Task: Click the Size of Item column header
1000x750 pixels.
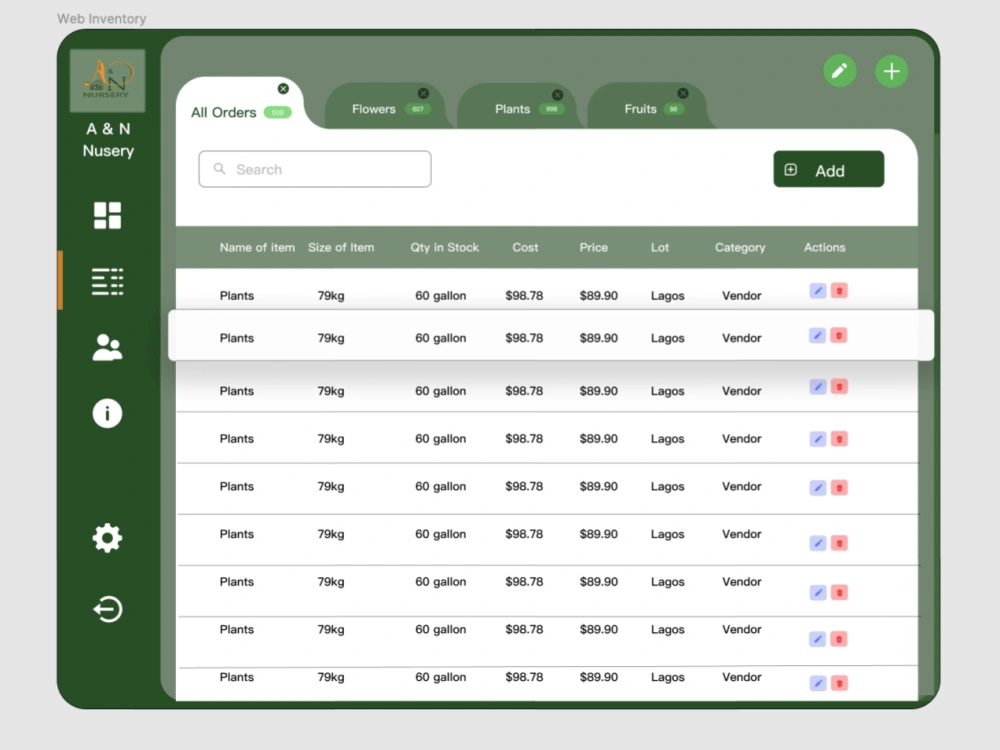Action: [341, 247]
